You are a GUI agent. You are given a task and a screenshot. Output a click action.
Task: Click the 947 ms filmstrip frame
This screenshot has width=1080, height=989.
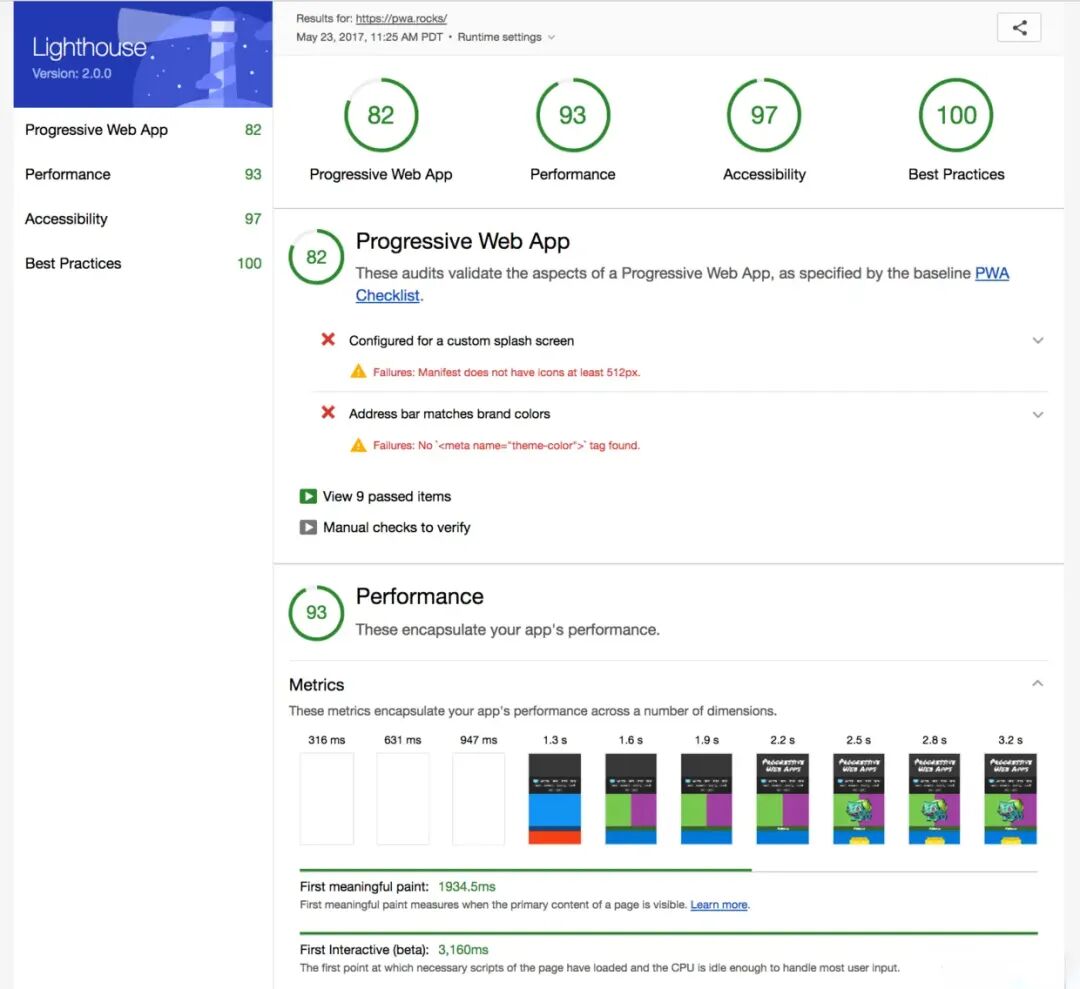click(479, 798)
